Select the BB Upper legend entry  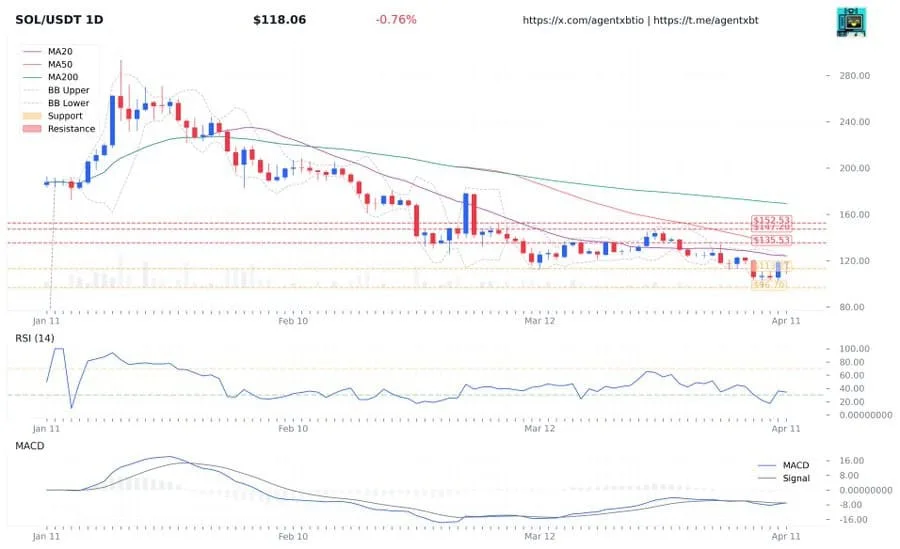pos(56,90)
